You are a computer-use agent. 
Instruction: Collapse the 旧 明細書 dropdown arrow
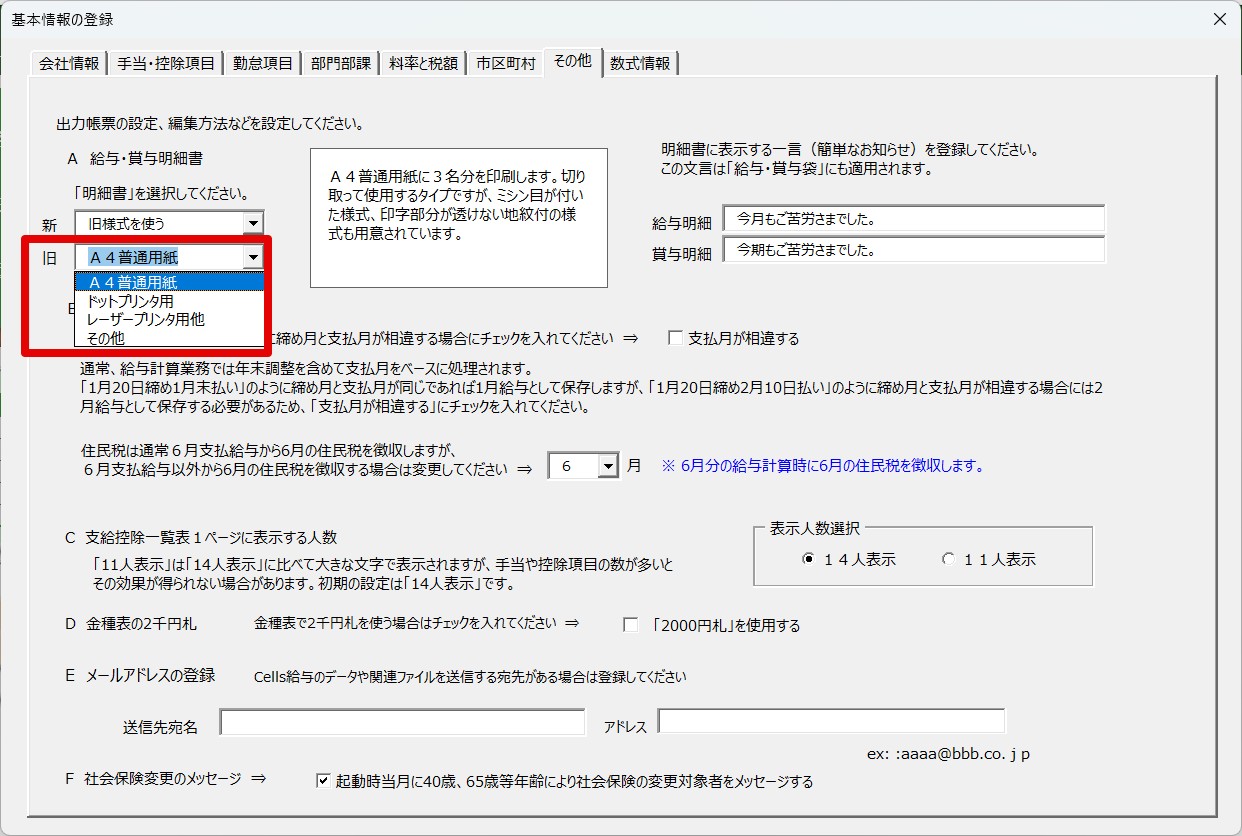tap(254, 257)
